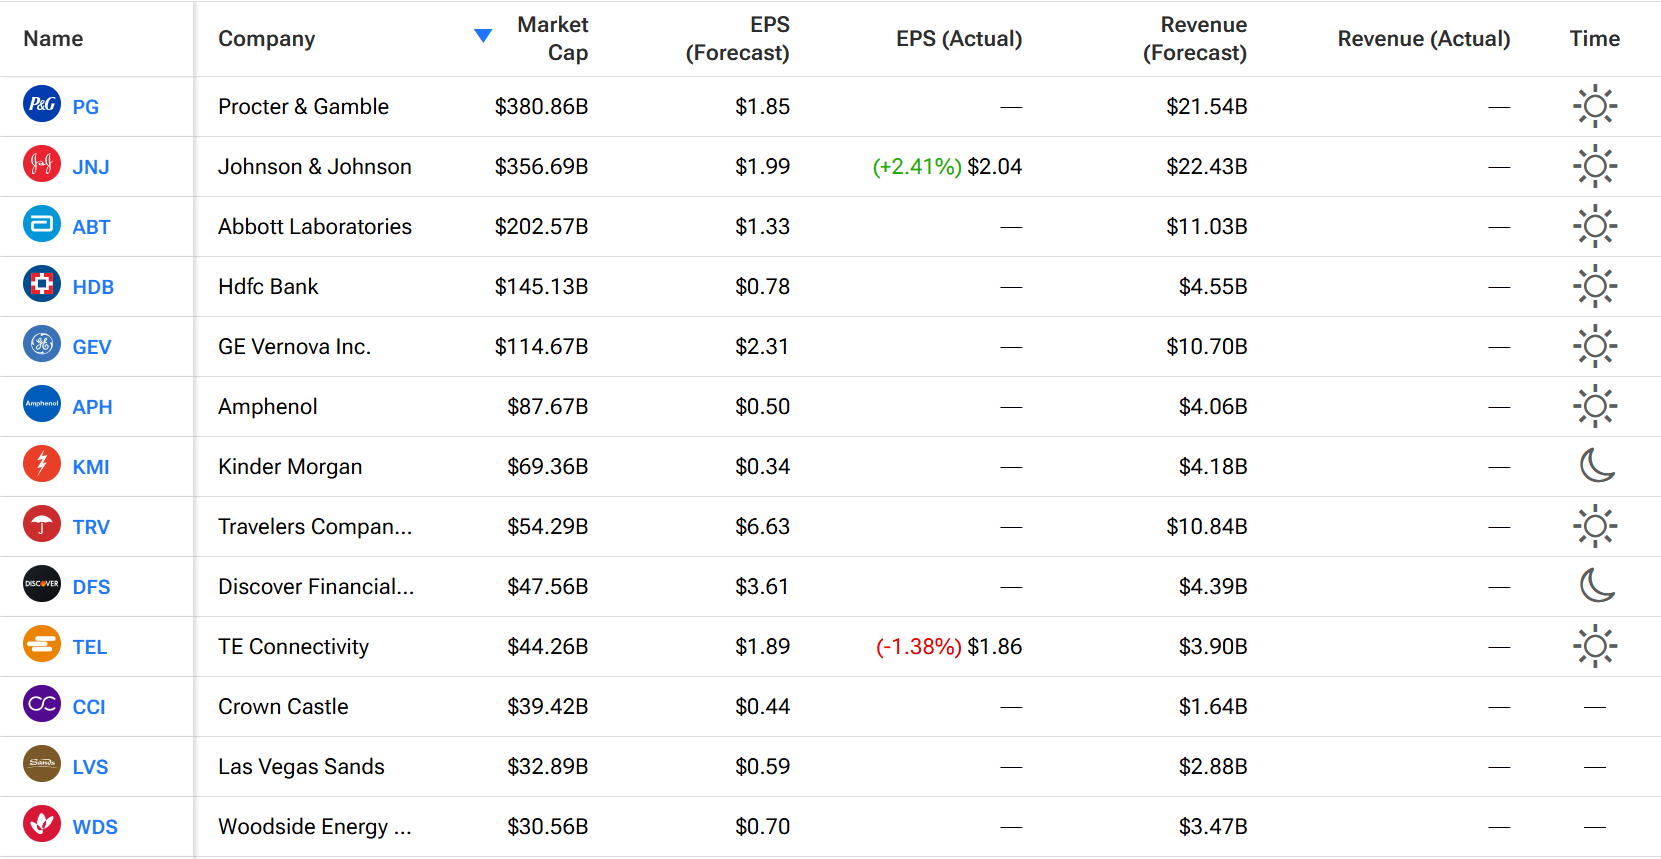Open the TEL ticker link
The height and width of the screenshot is (859, 1661).
[x=90, y=647]
